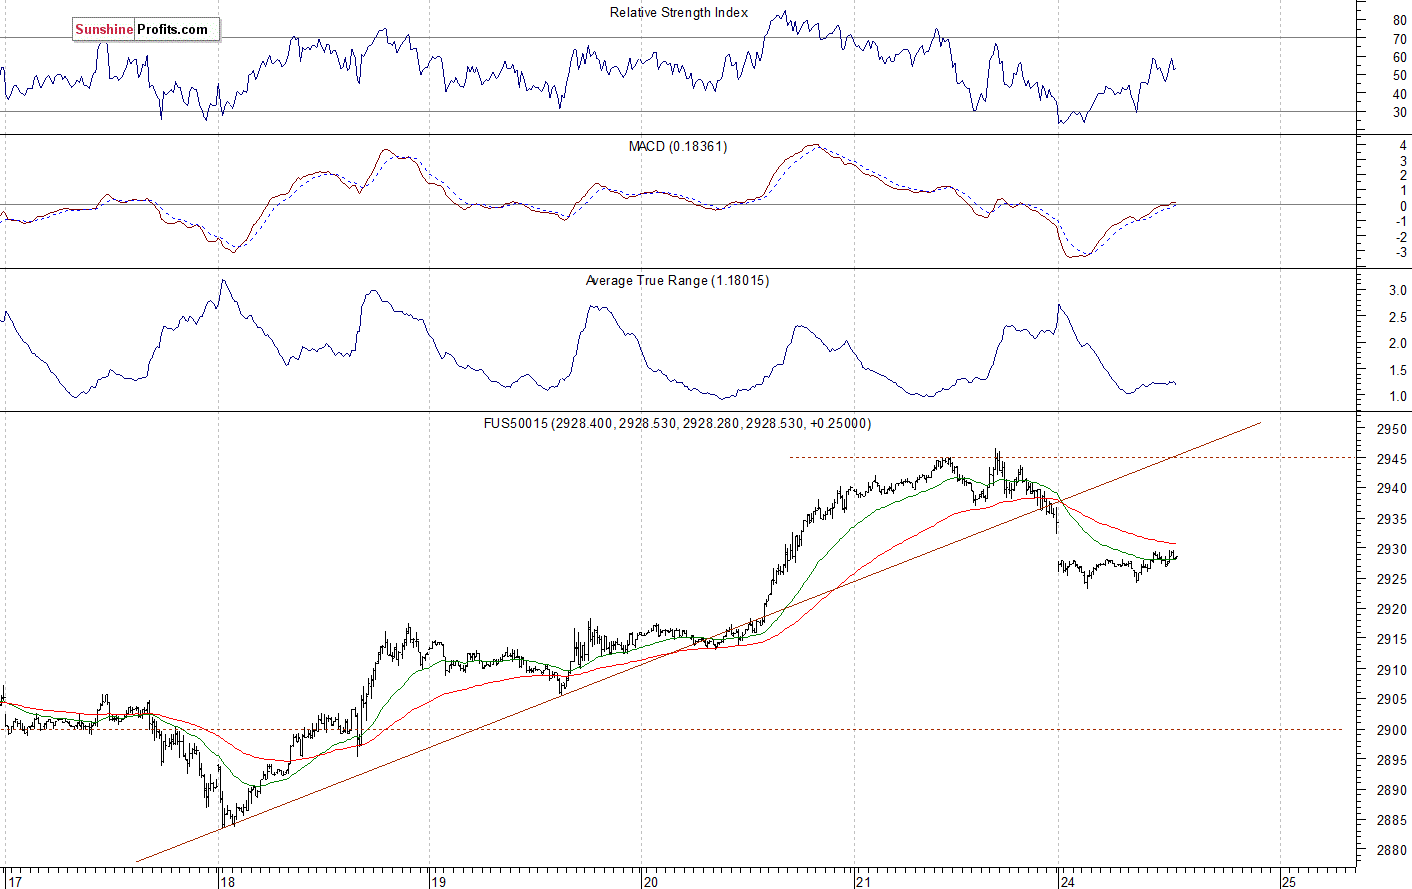The width and height of the screenshot is (1412, 889).
Task: Click the ATR axis value 2.5
Action: (x=1398, y=317)
